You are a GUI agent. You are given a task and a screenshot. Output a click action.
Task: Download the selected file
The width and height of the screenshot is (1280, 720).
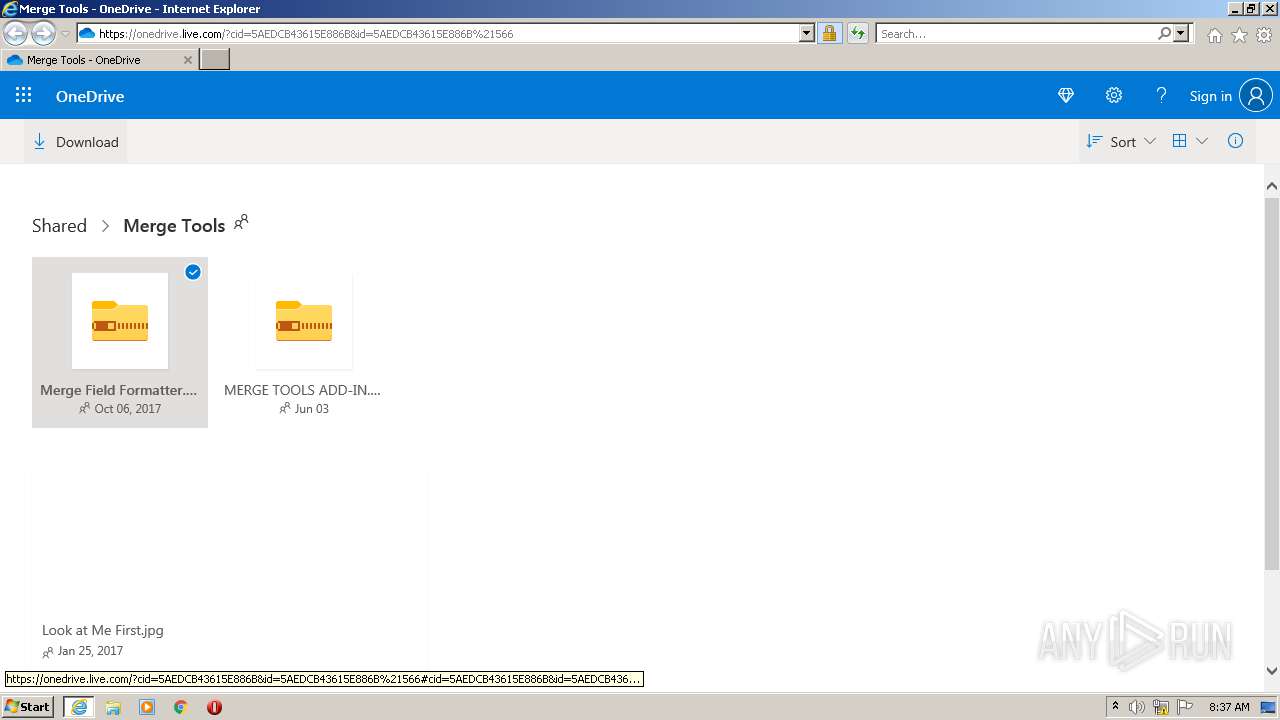click(76, 142)
